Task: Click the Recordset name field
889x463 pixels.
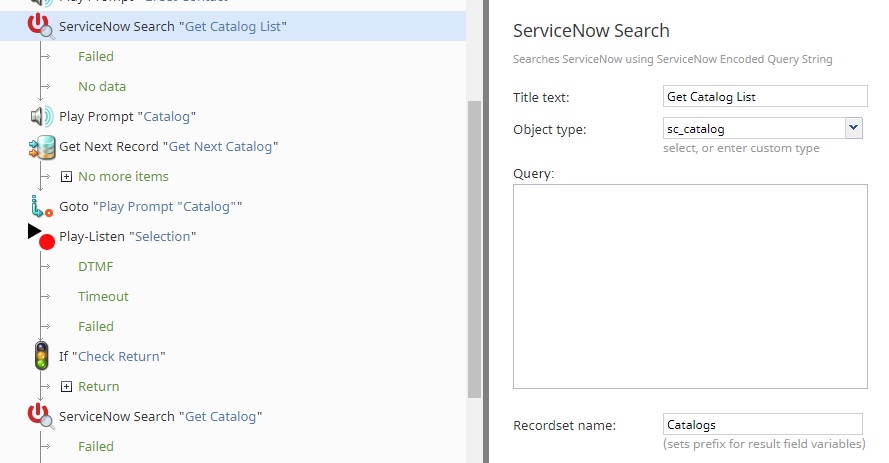Action: pos(763,424)
